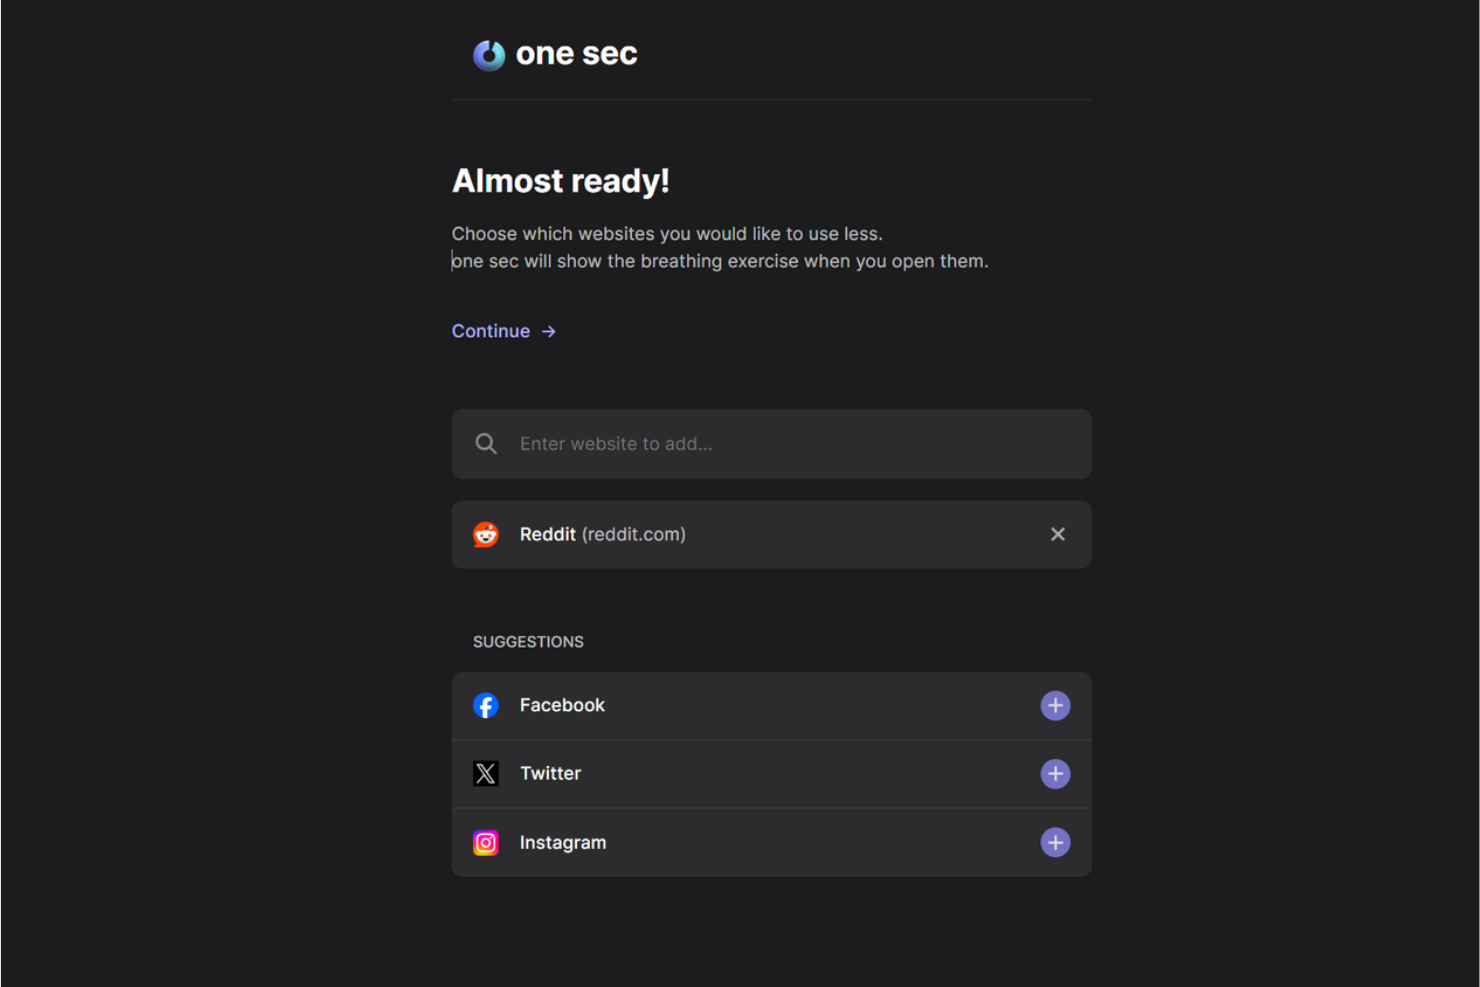Image resolution: width=1480 pixels, height=987 pixels.
Task: Click the plus icon beside Twitter
Action: click(1055, 773)
